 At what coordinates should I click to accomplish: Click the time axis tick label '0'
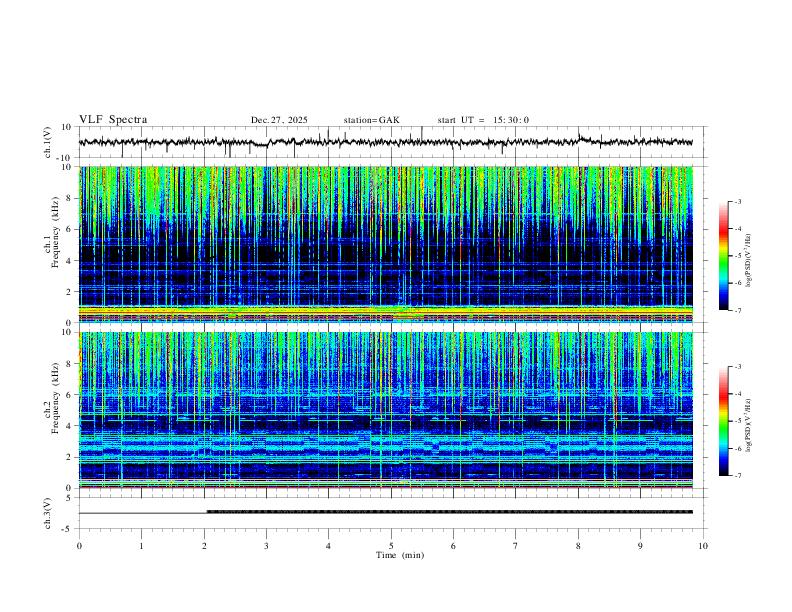tap(79, 546)
